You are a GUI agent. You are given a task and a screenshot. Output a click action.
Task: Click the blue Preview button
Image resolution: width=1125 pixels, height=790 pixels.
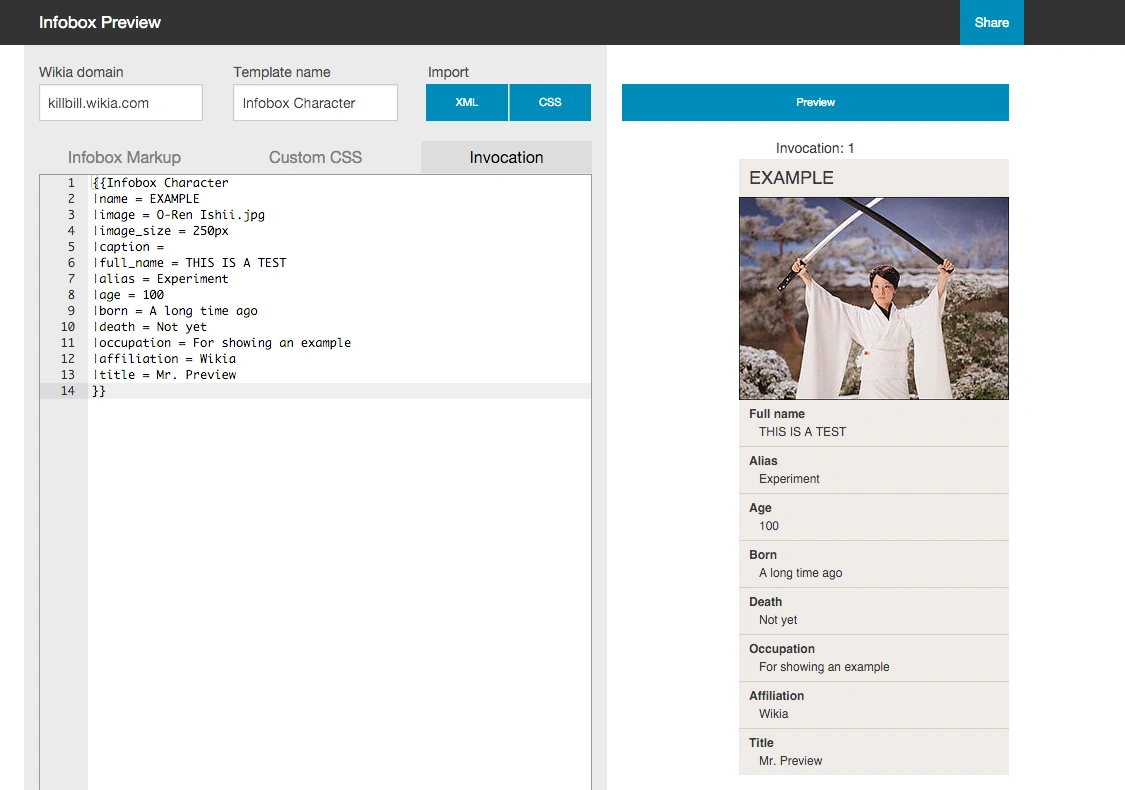click(x=815, y=102)
